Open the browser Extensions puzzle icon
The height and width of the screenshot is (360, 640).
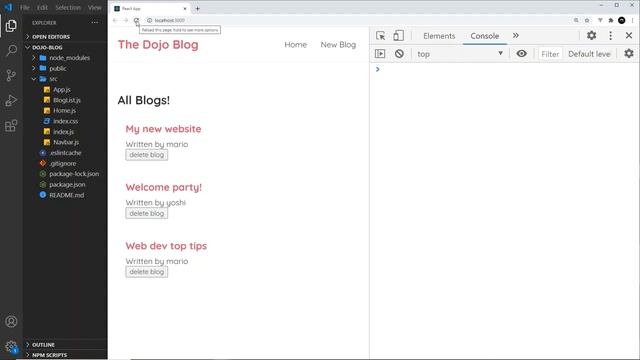pos(611,20)
